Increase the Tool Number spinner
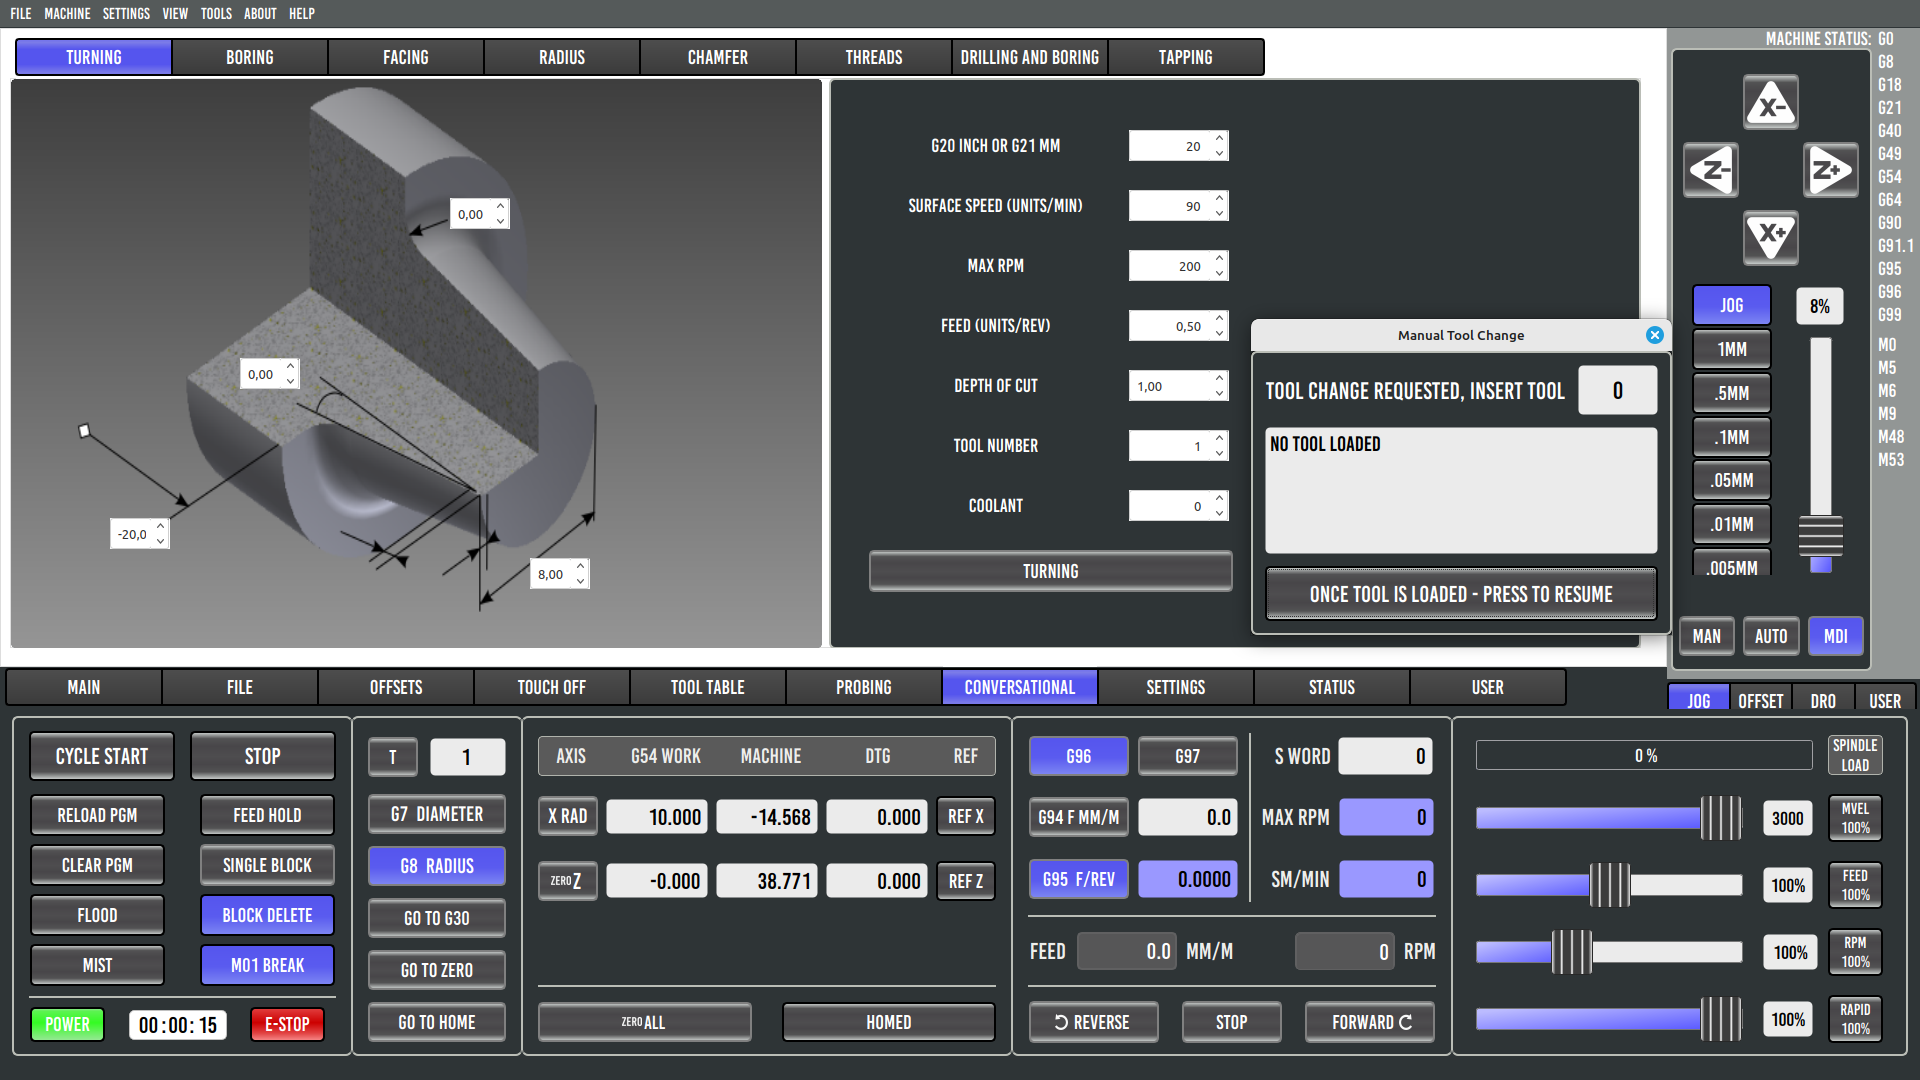This screenshot has width=1920, height=1080. pyautogui.click(x=1219, y=439)
